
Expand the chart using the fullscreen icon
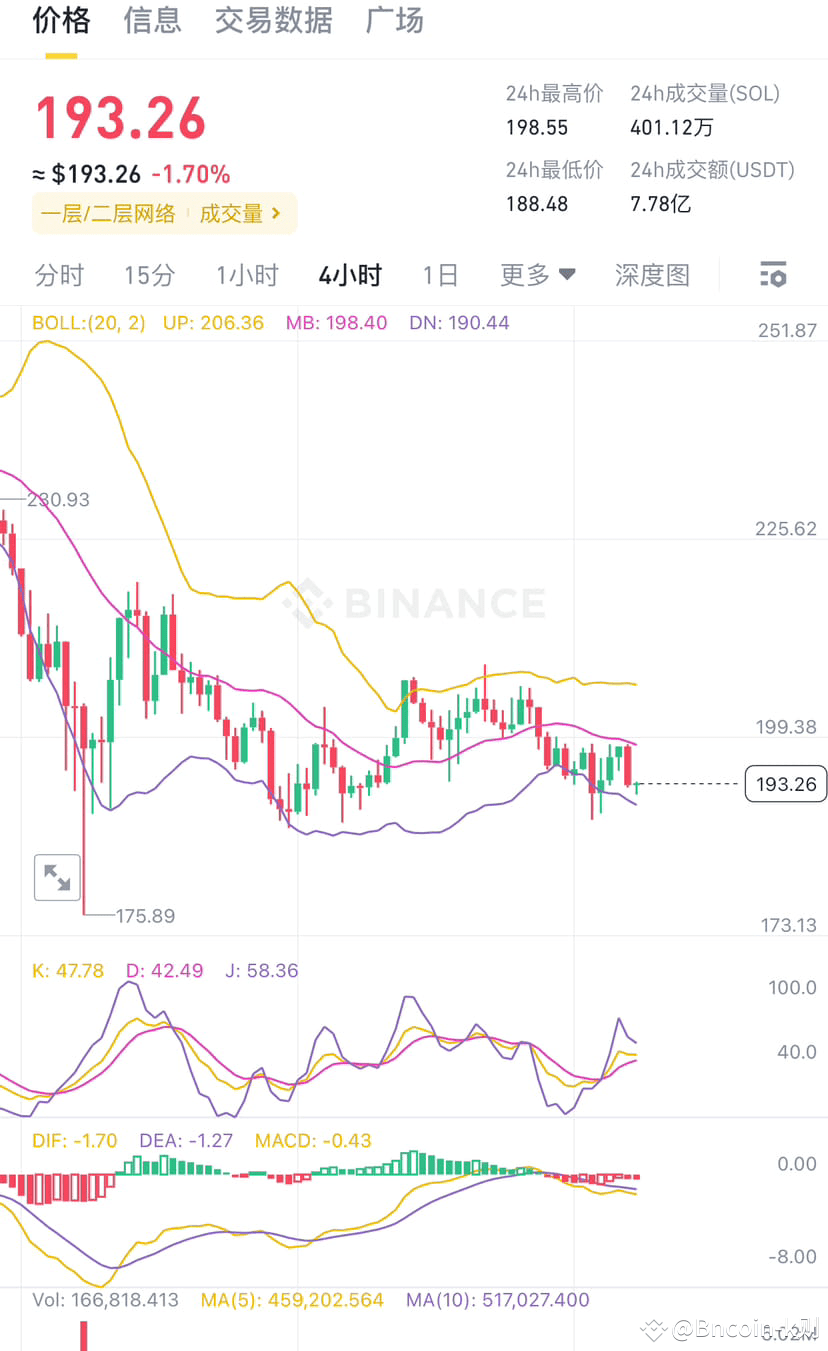tap(57, 877)
